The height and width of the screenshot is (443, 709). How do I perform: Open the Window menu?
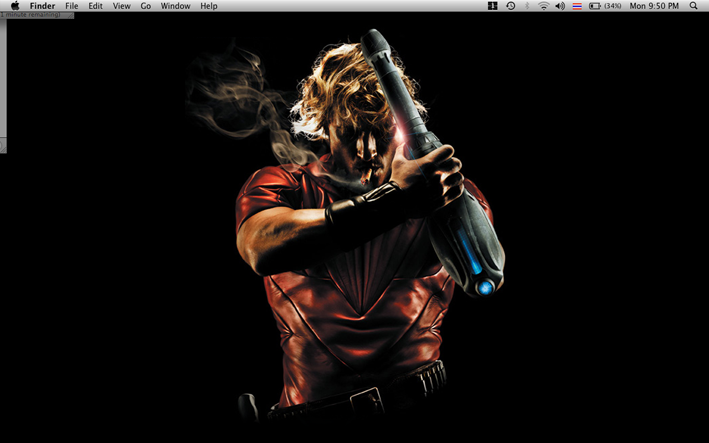tap(175, 6)
